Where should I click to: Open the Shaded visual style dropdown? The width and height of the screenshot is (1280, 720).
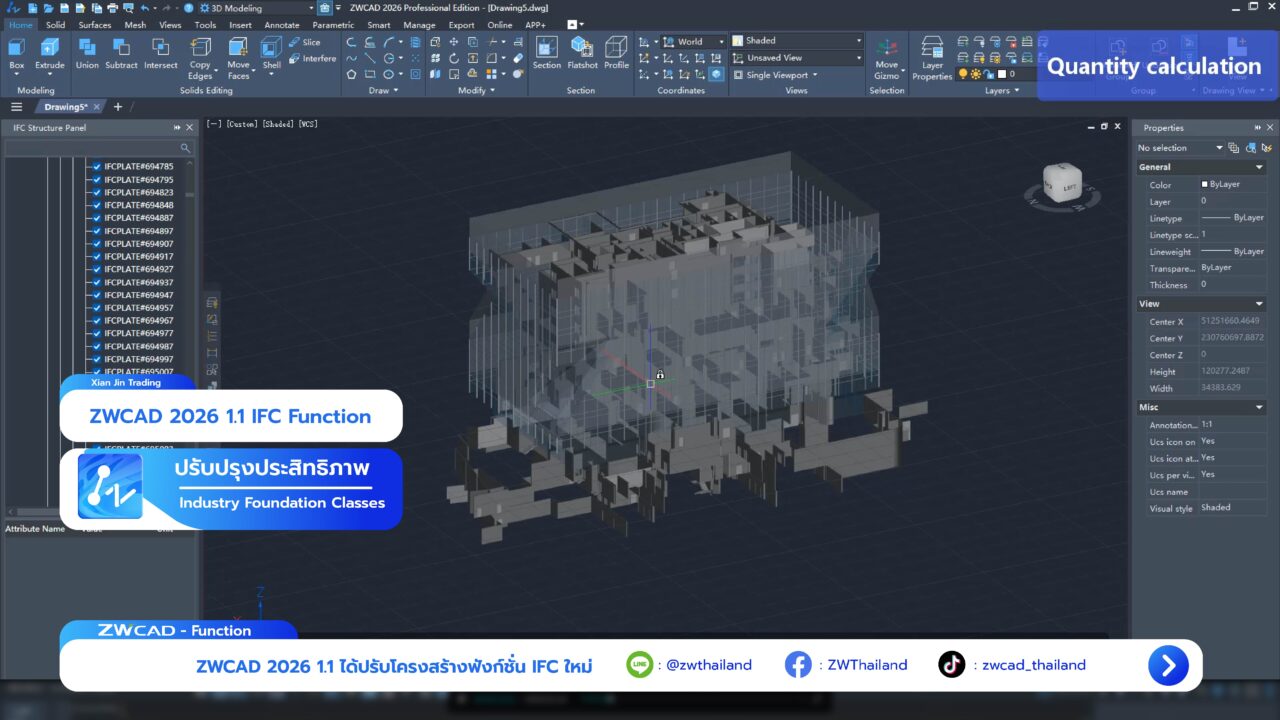(x=796, y=41)
